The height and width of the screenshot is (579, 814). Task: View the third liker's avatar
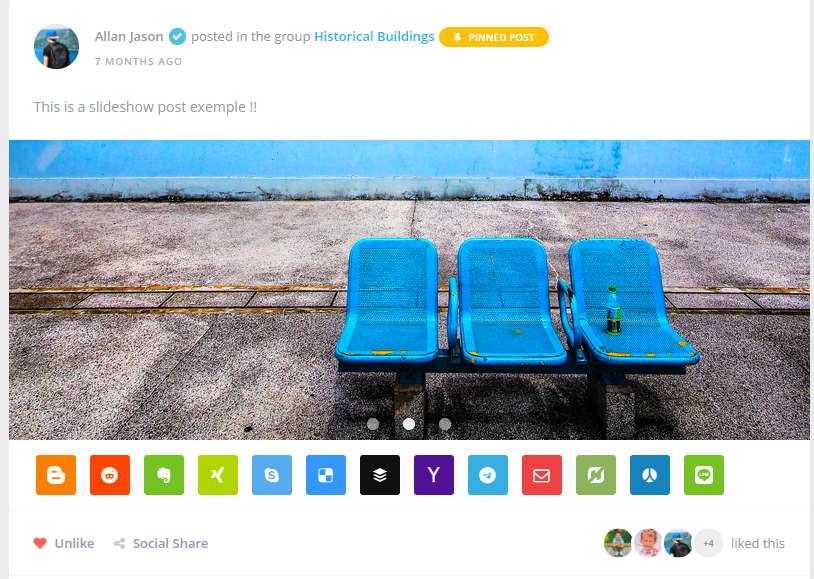[x=678, y=543]
